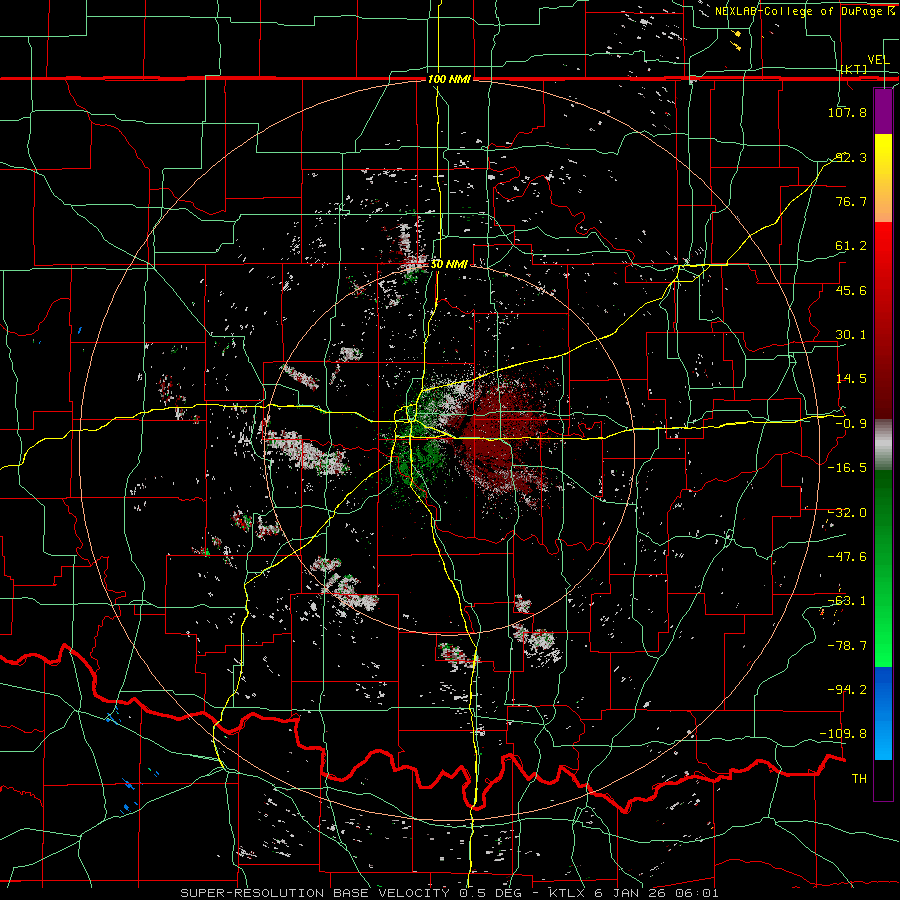Click the 61.2 velocity scale value

851,246
